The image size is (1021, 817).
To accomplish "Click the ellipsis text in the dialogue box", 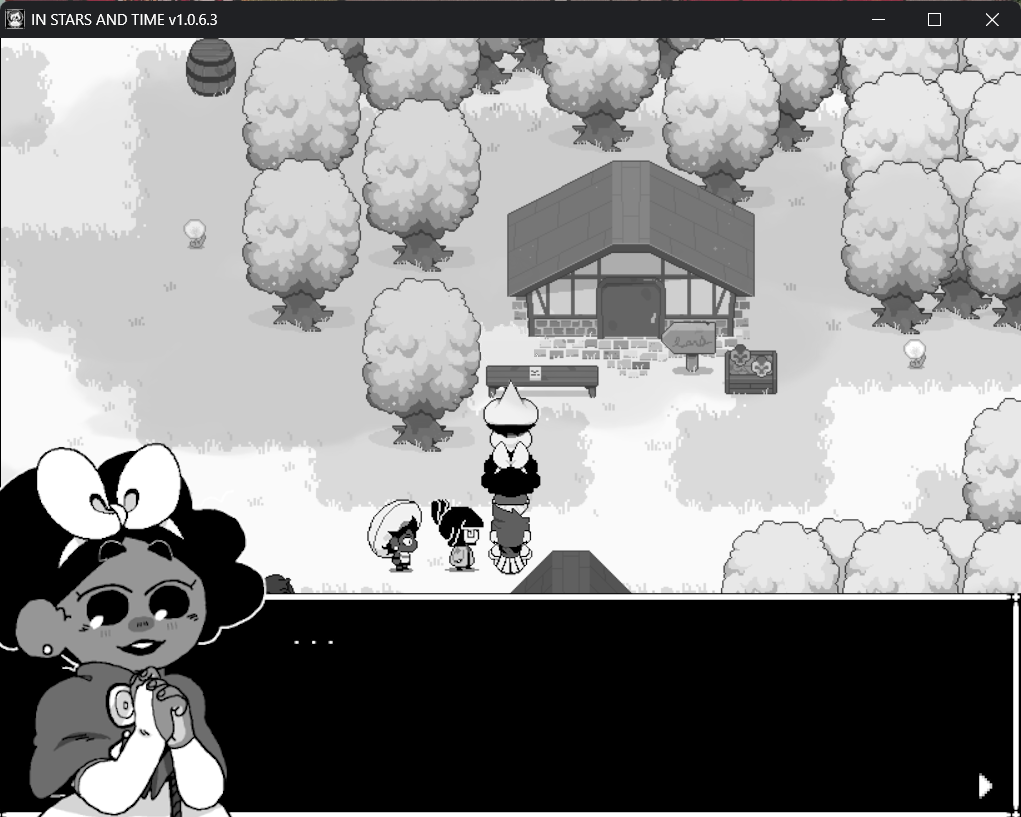I will (x=314, y=641).
